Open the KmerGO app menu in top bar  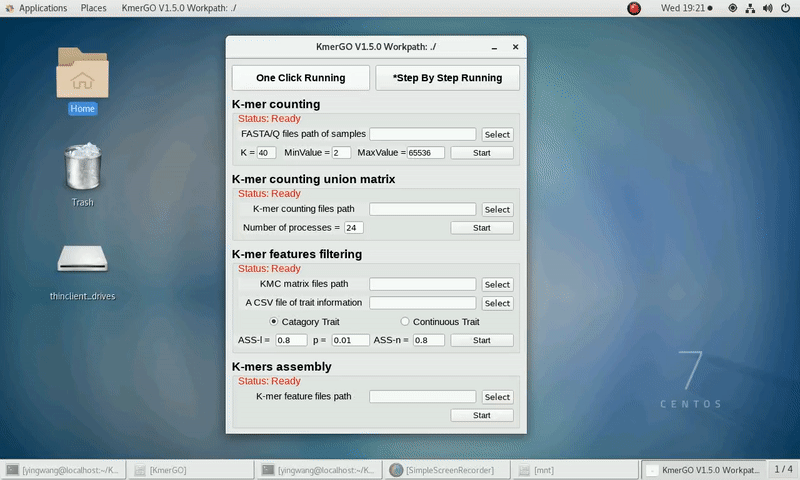point(179,8)
